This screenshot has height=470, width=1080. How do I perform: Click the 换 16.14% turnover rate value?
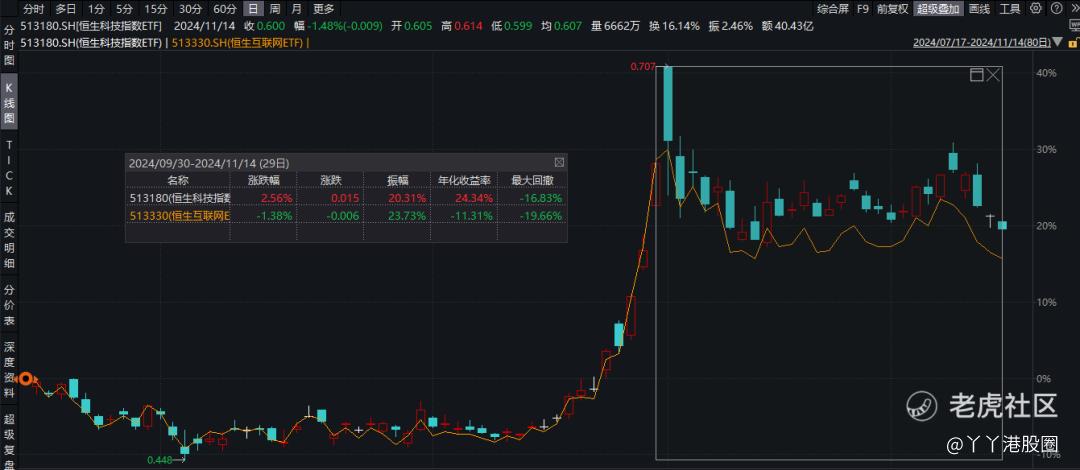(673, 26)
